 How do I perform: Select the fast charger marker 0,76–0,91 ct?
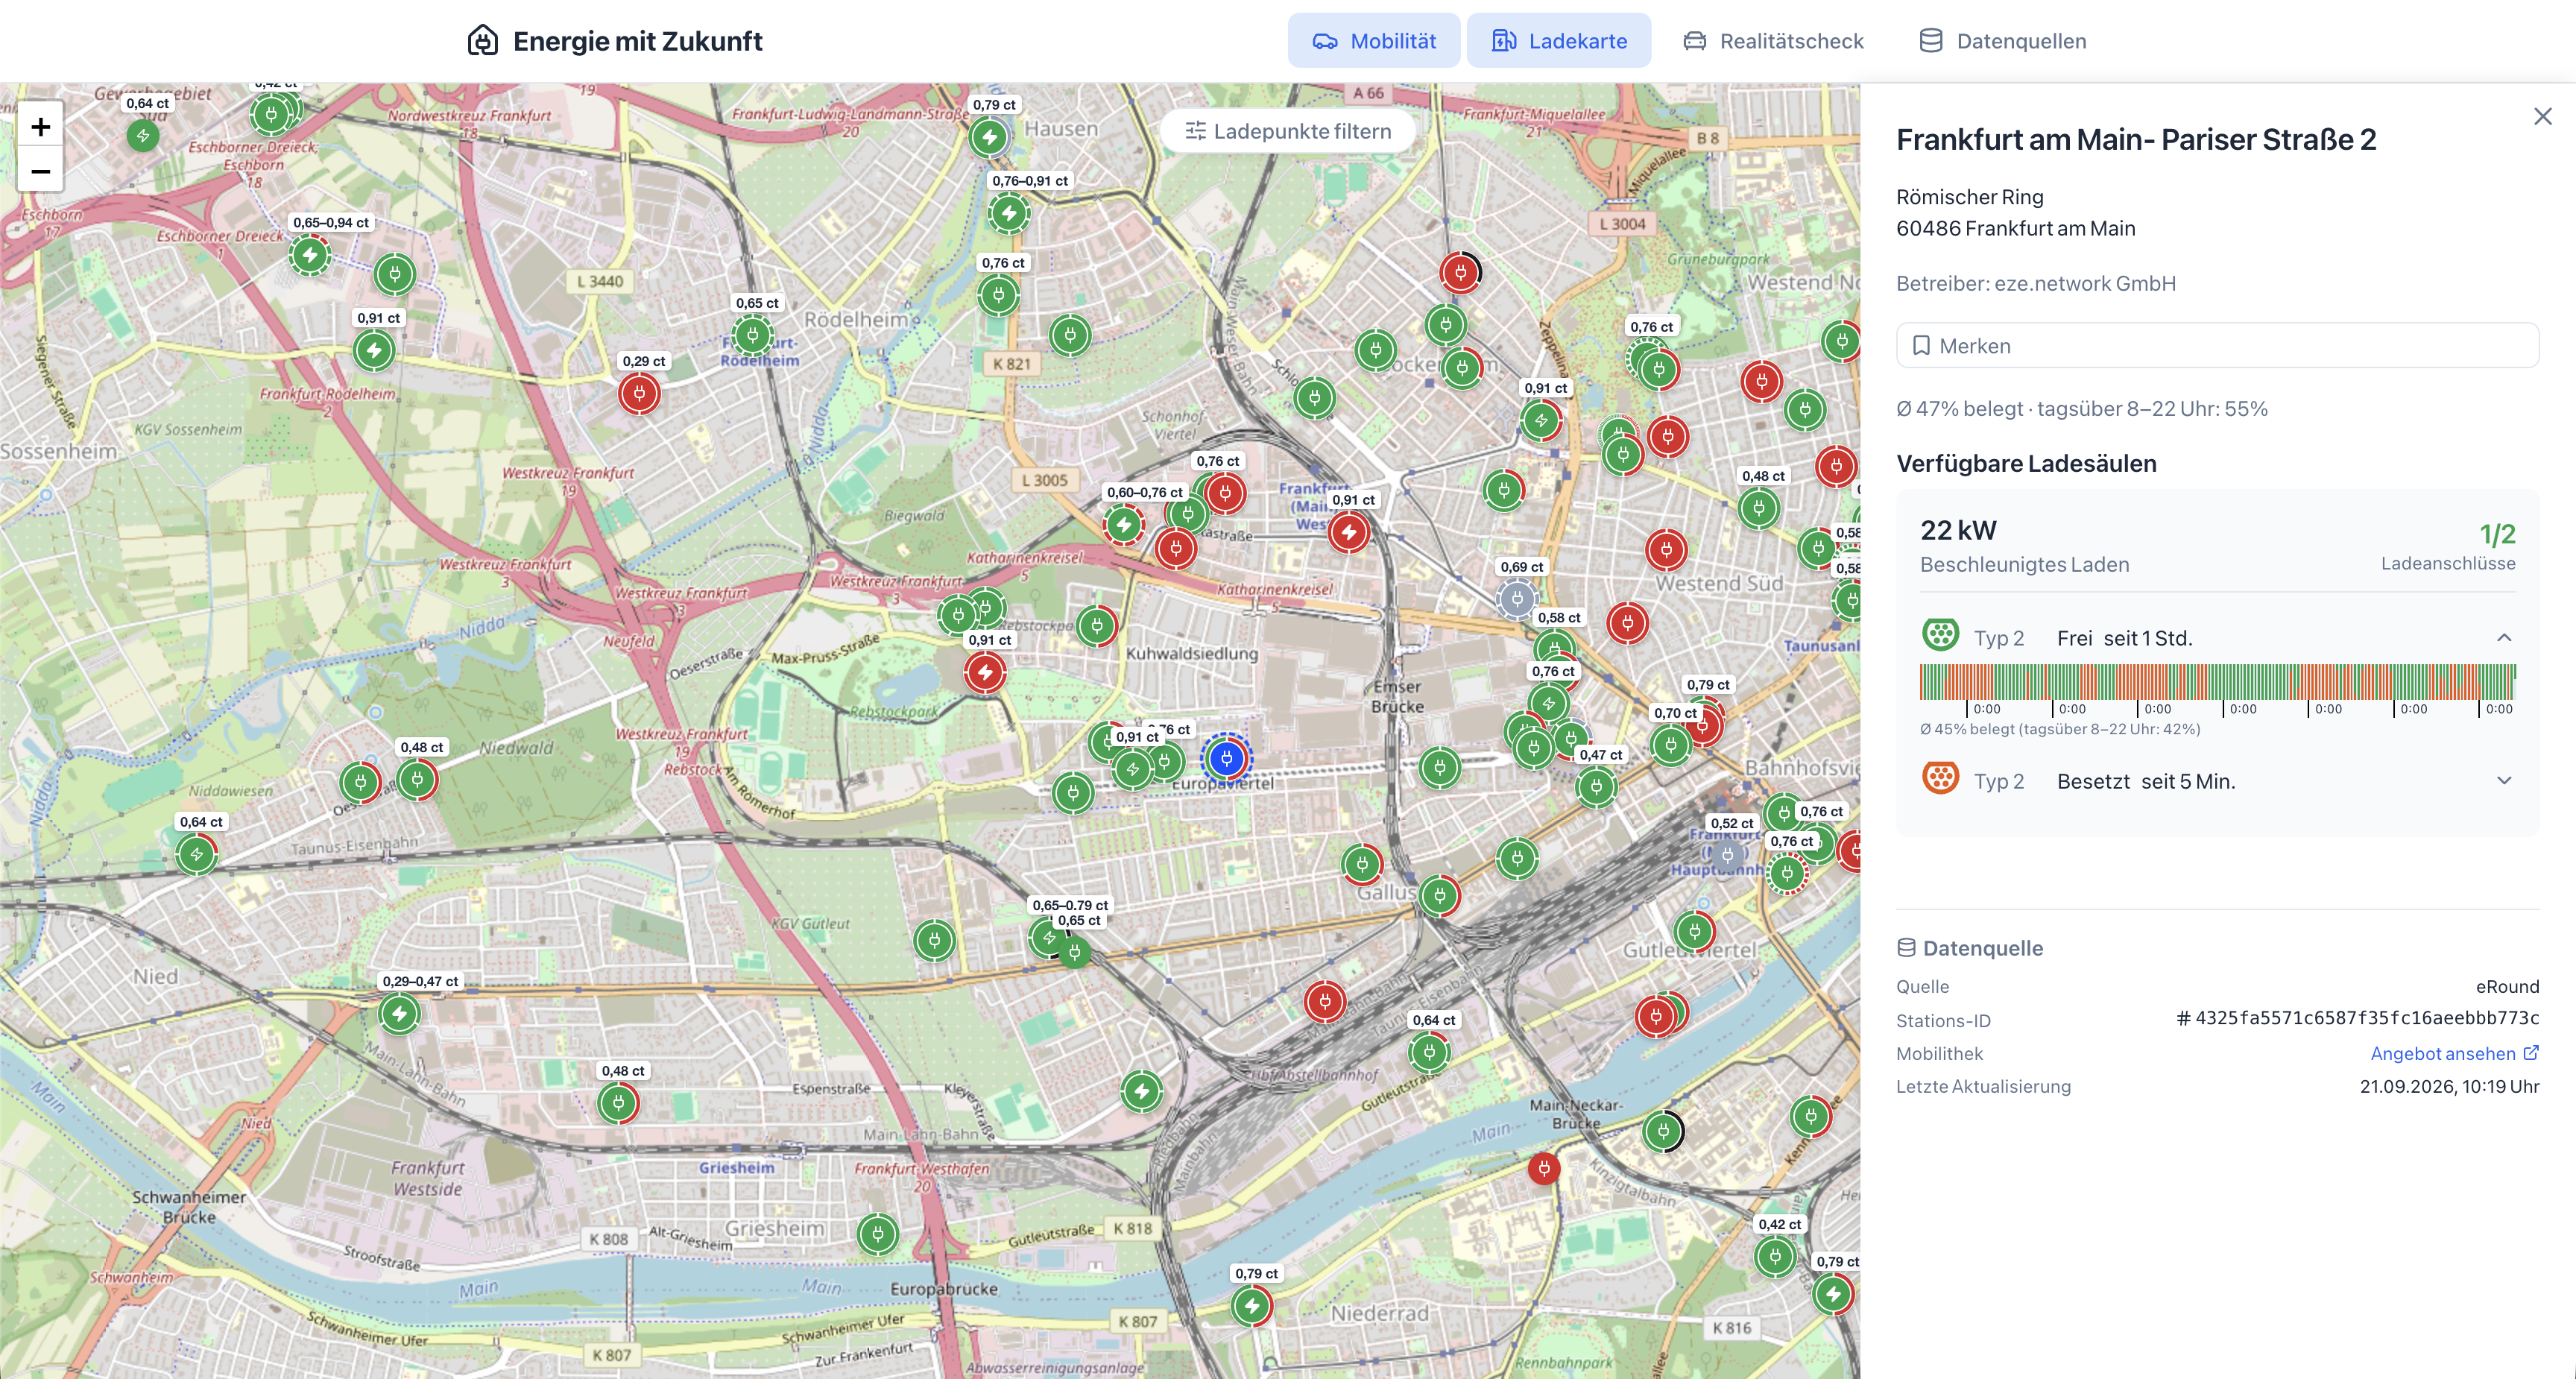pos(1009,213)
